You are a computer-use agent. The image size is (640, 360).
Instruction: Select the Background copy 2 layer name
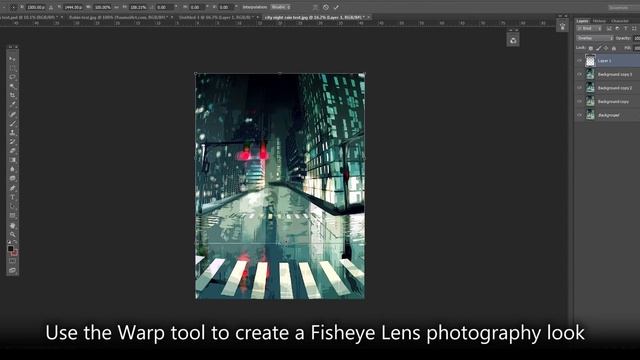click(x=615, y=88)
